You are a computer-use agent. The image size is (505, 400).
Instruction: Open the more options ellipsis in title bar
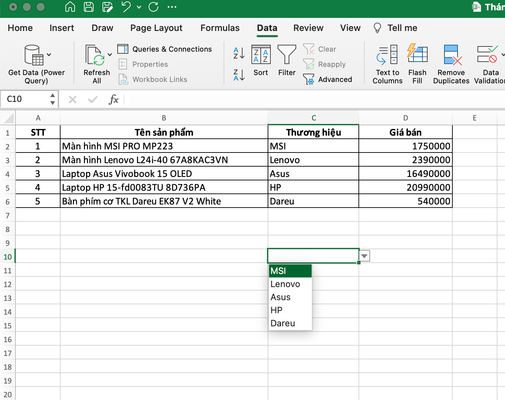point(172,7)
